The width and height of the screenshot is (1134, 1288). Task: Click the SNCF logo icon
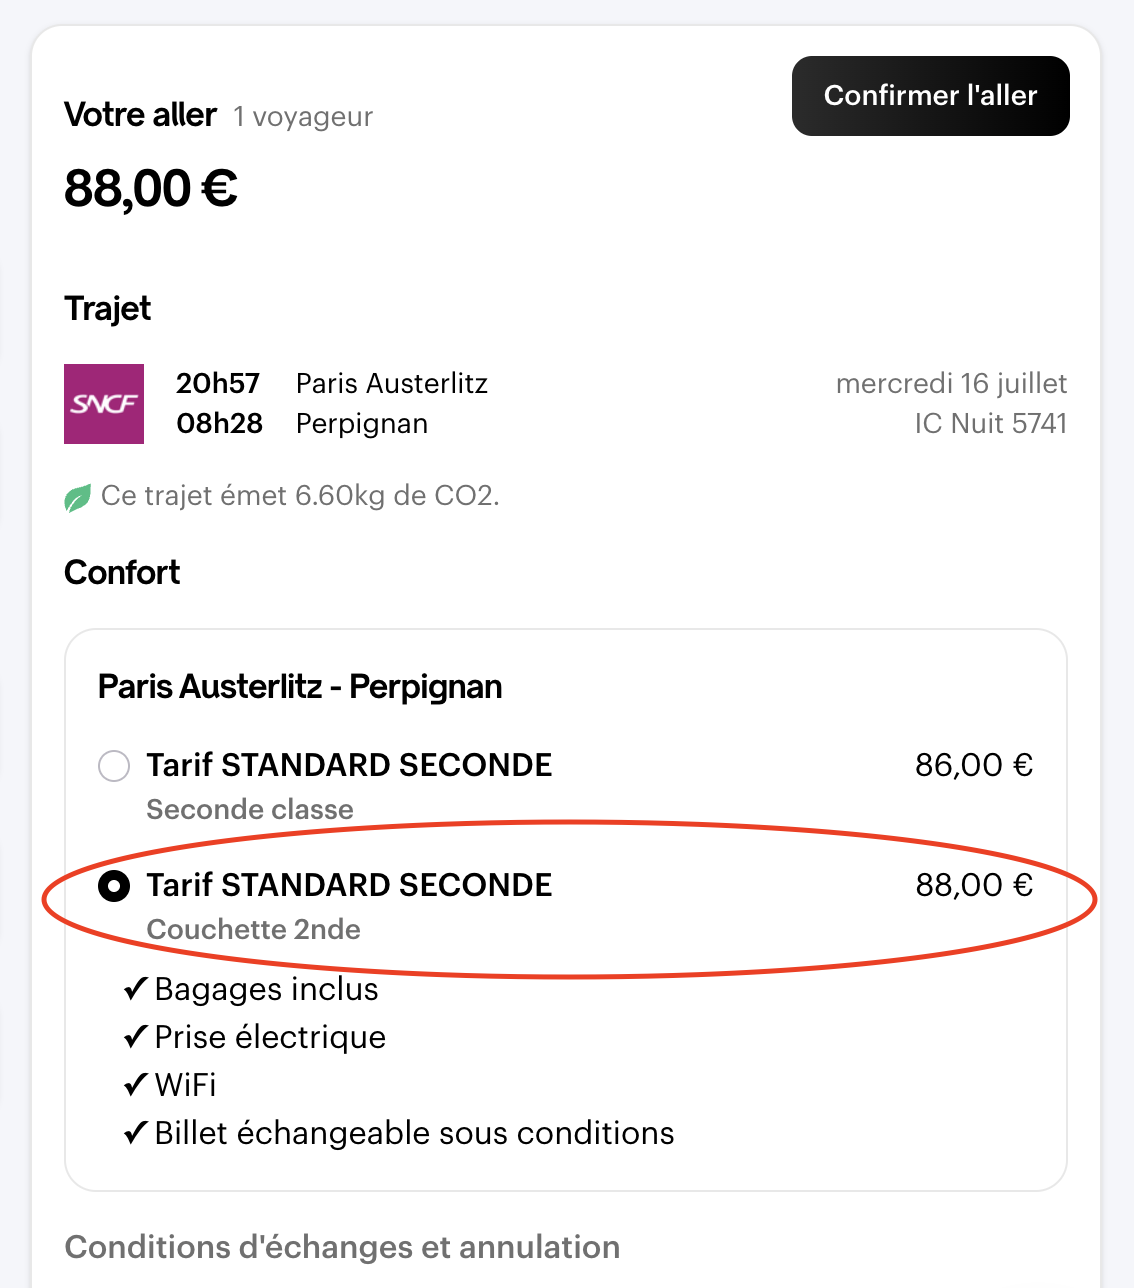point(104,404)
